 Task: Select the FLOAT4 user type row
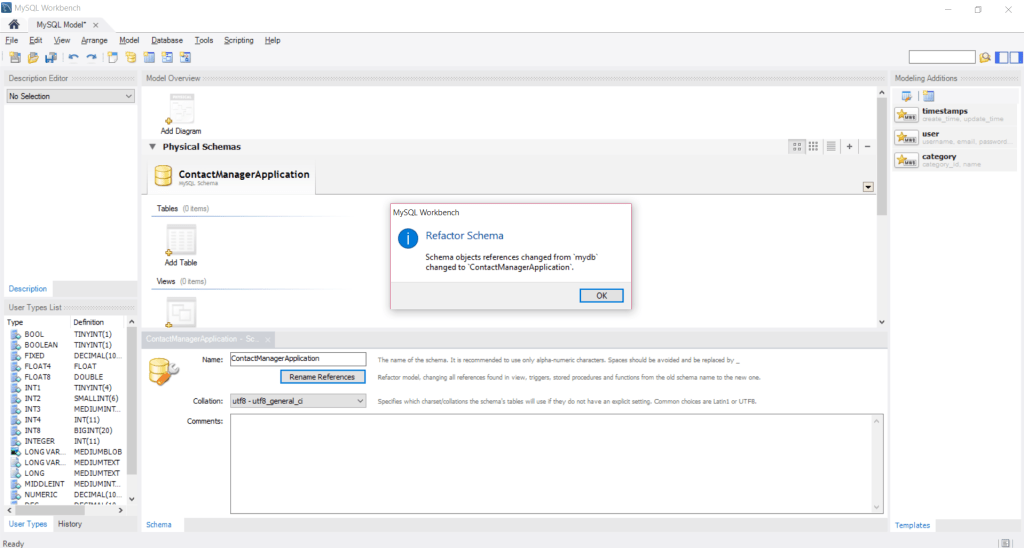coord(67,366)
